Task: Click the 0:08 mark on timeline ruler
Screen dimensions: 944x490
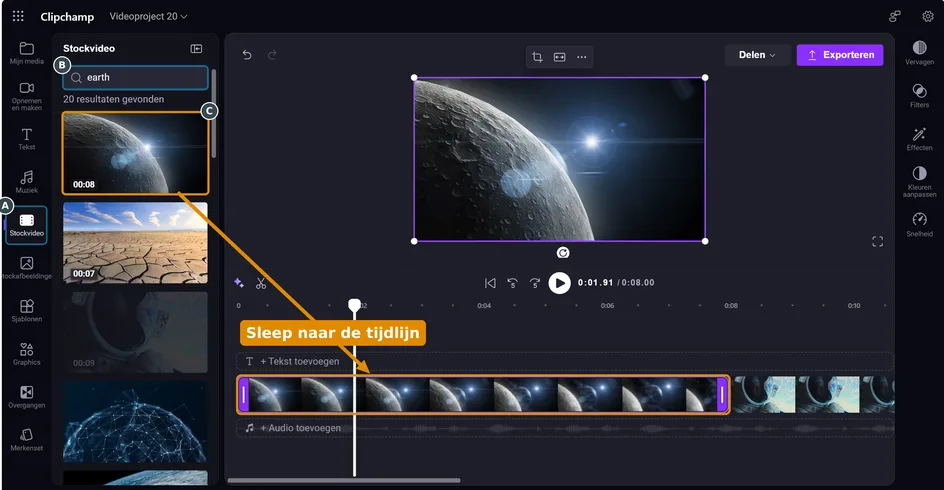Action: pyautogui.click(x=731, y=306)
